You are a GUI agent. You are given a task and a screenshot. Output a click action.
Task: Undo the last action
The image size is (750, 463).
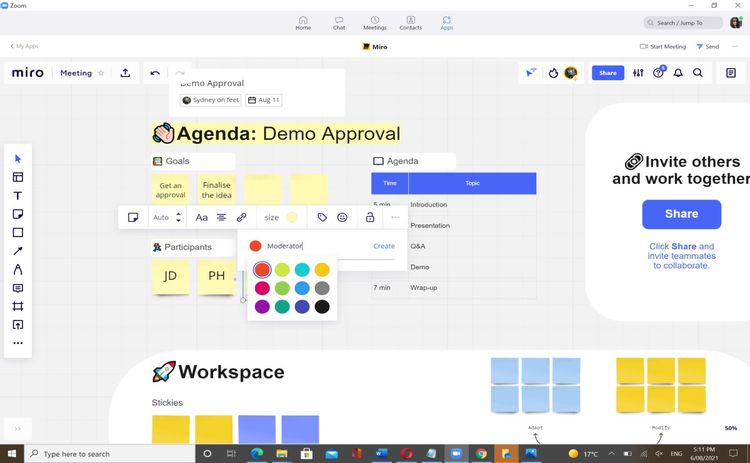click(155, 73)
